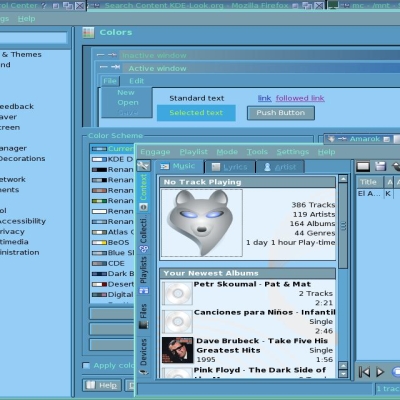Click the Amarok title bar application icon
The height and width of the screenshot is (400, 400).
[x=331, y=139]
